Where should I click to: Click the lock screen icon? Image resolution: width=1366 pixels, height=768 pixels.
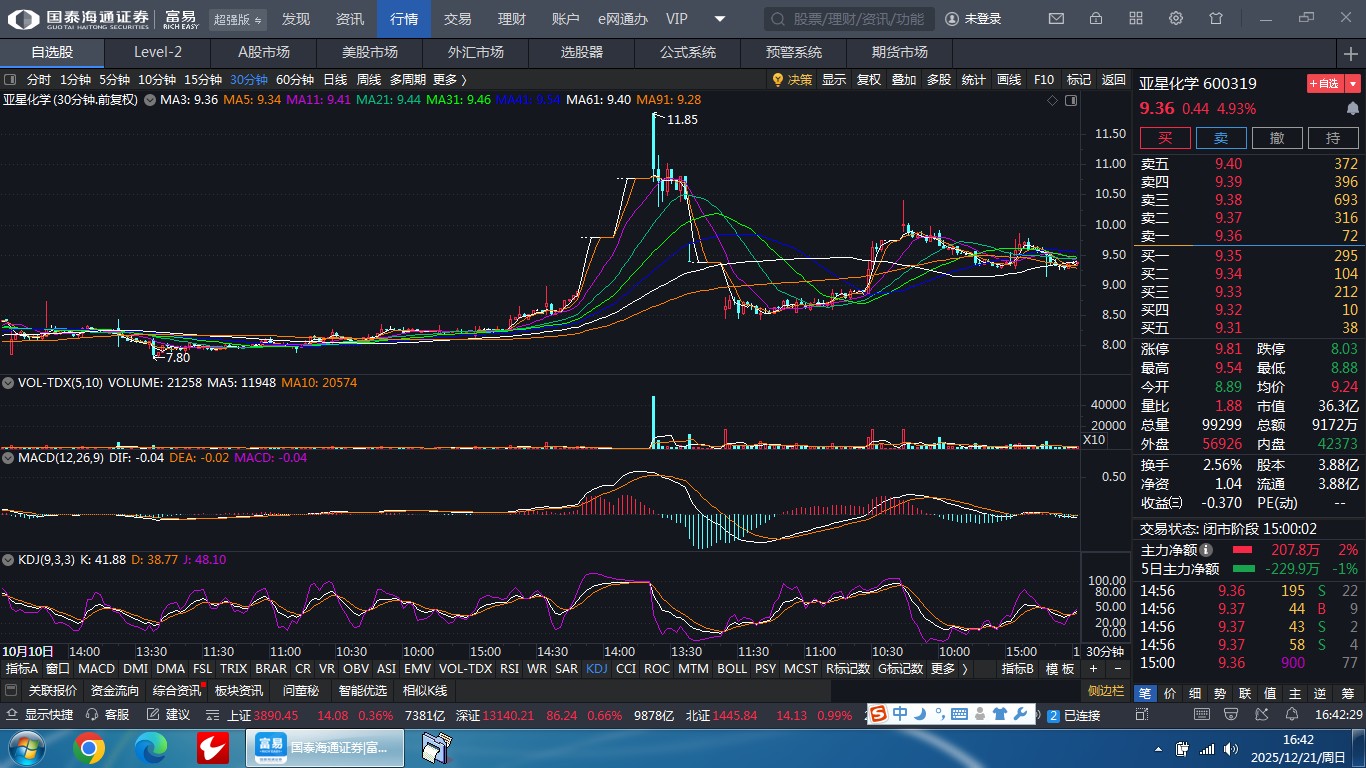(x=1096, y=18)
